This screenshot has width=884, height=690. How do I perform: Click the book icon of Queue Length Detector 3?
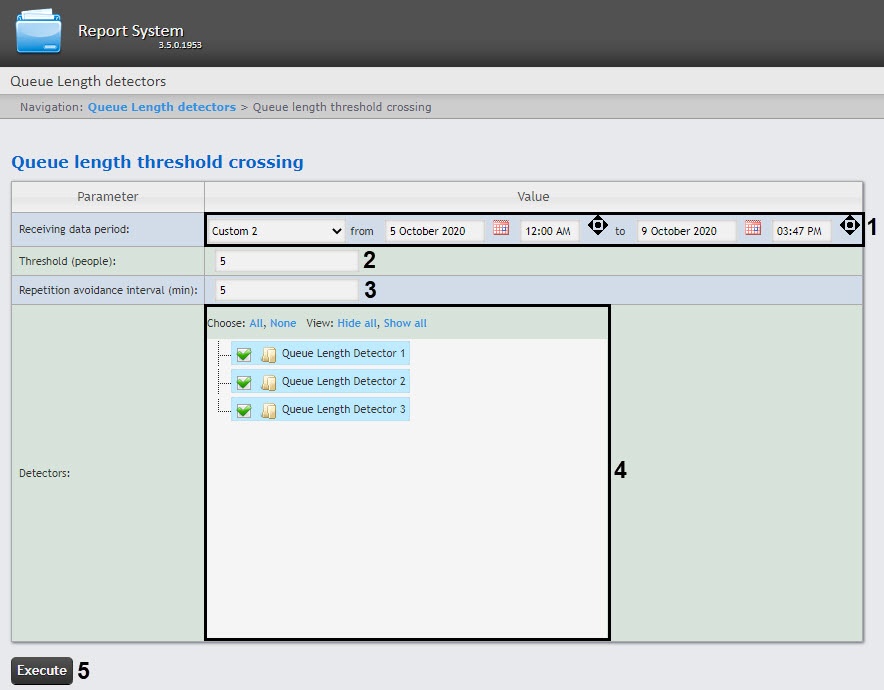click(x=268, y=410)
